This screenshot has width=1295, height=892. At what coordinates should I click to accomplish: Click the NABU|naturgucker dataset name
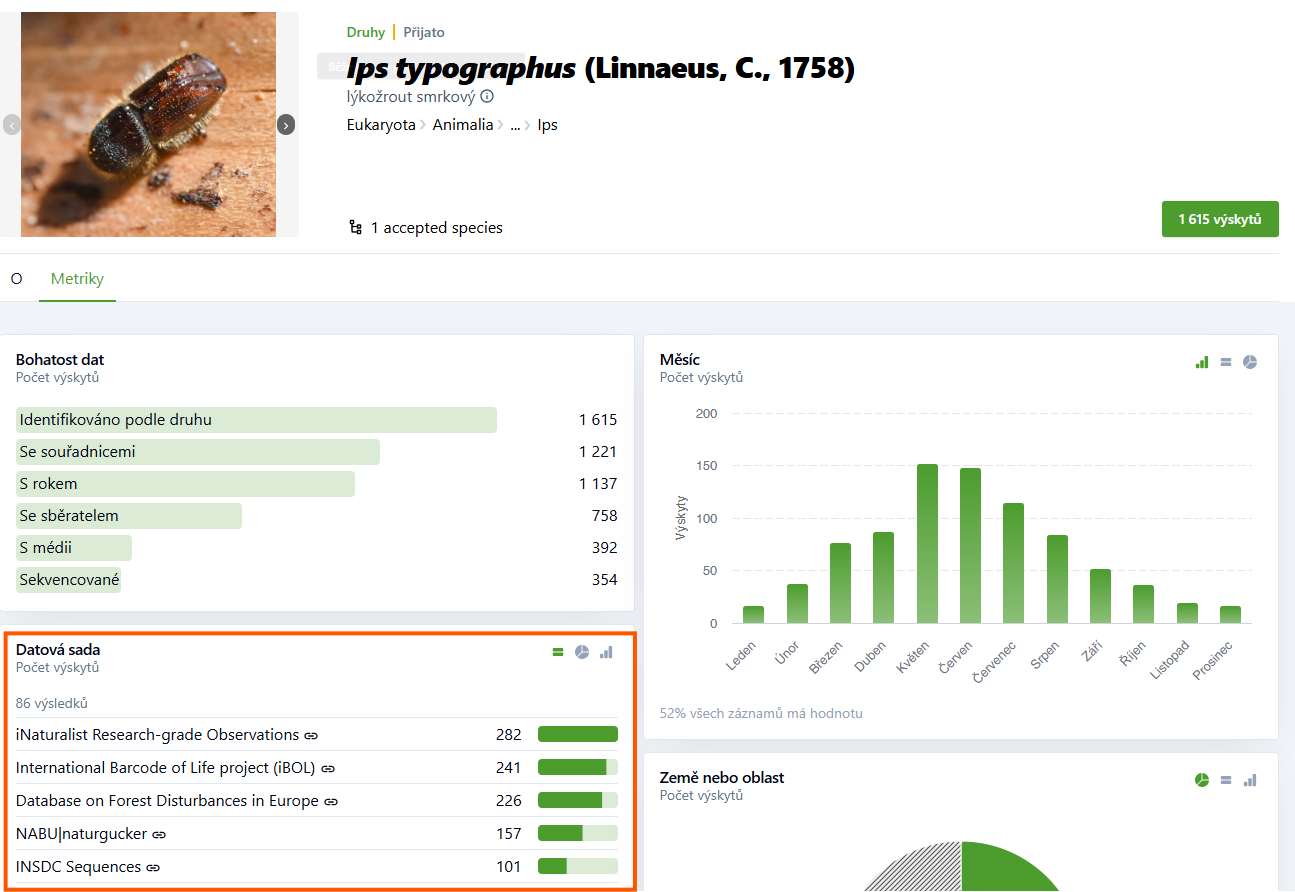(82, 834)
